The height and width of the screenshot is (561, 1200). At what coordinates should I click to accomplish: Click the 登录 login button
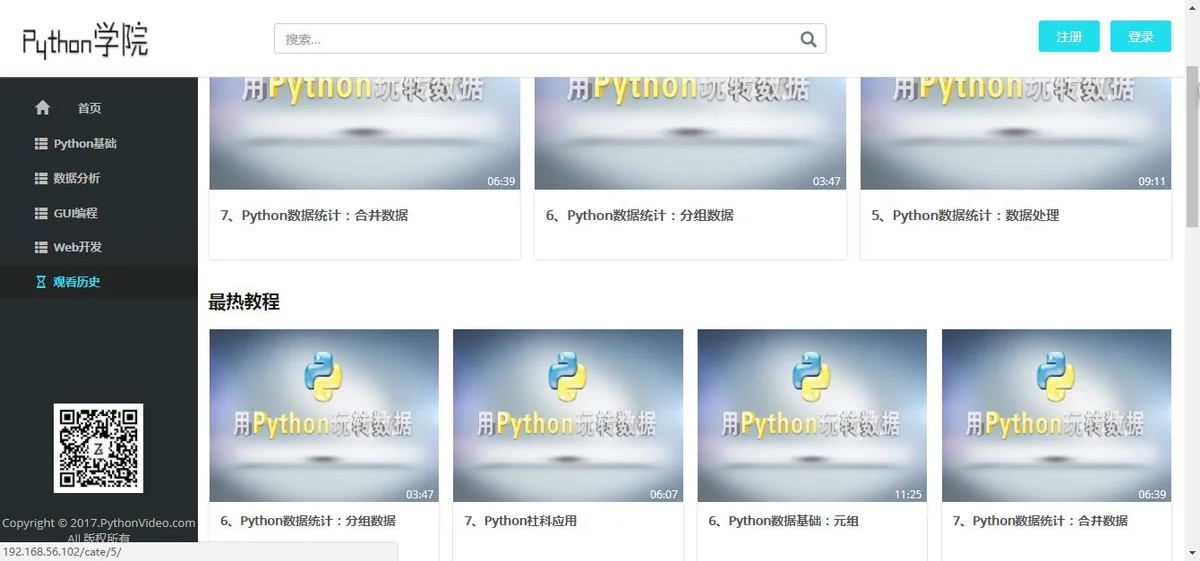1141,36
